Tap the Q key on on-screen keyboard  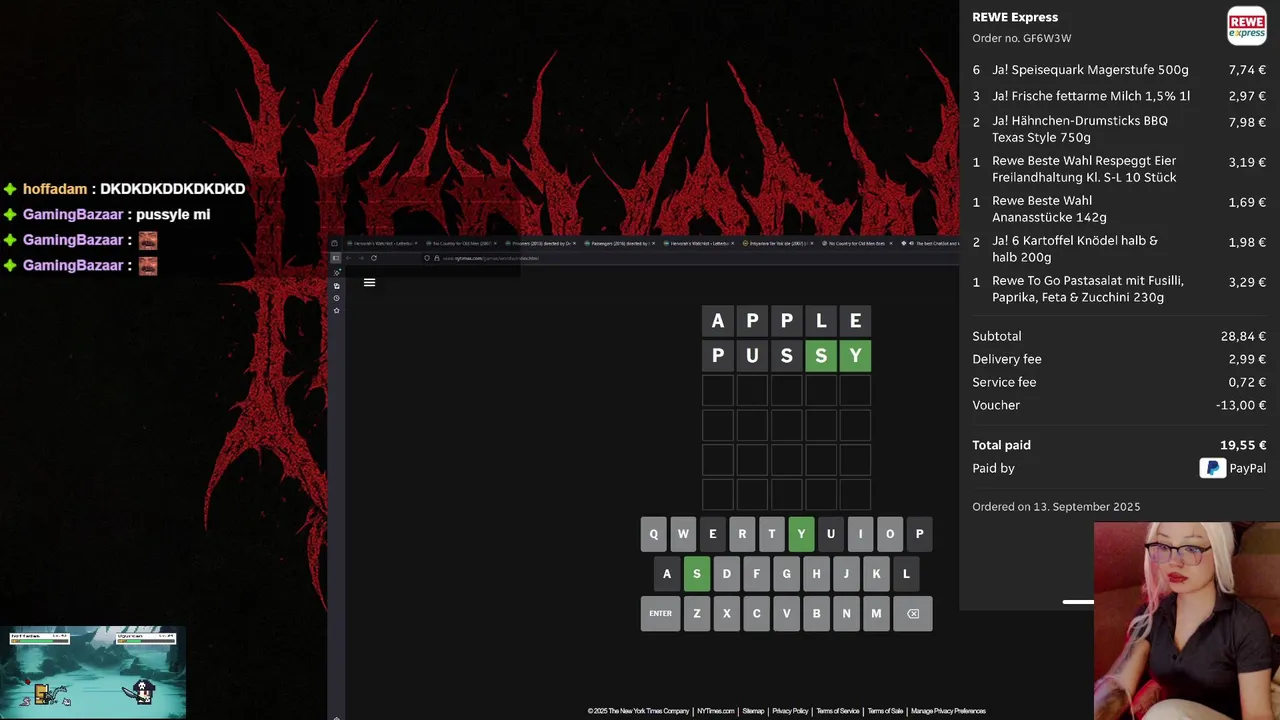(x=654, y=534)
